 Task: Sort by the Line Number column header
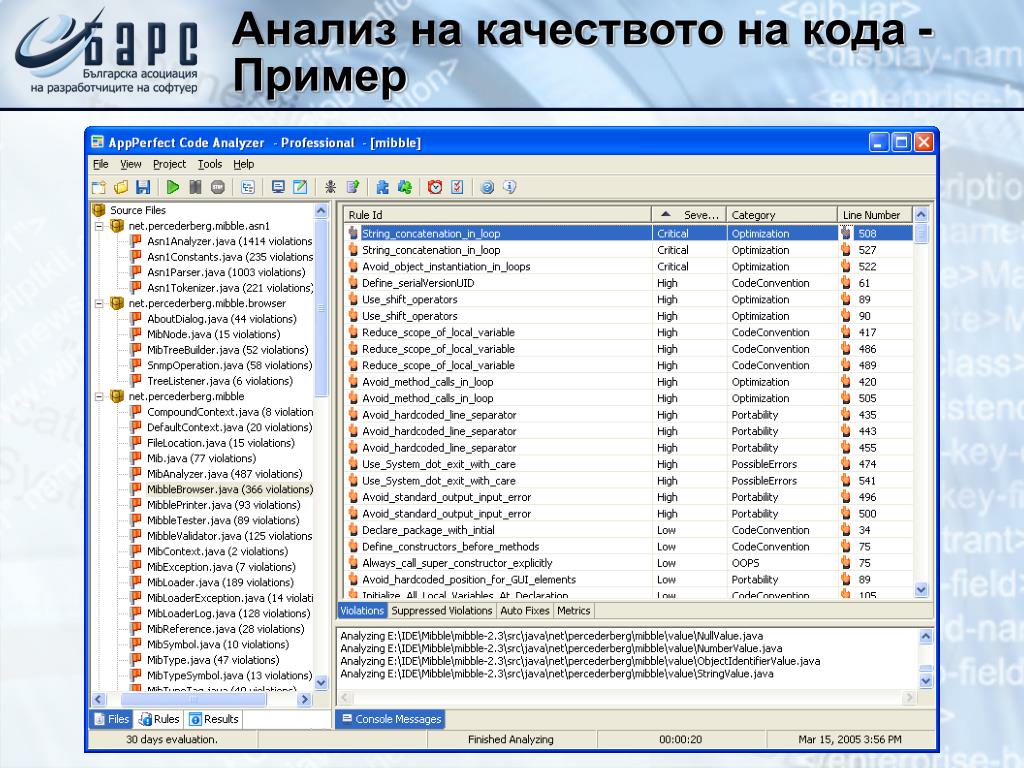click(875, 215)
